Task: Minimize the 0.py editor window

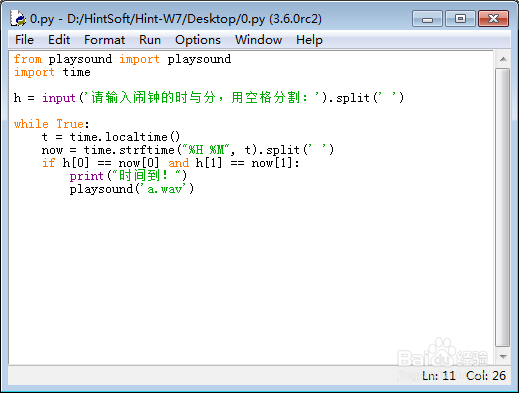Action: point(427,18)
